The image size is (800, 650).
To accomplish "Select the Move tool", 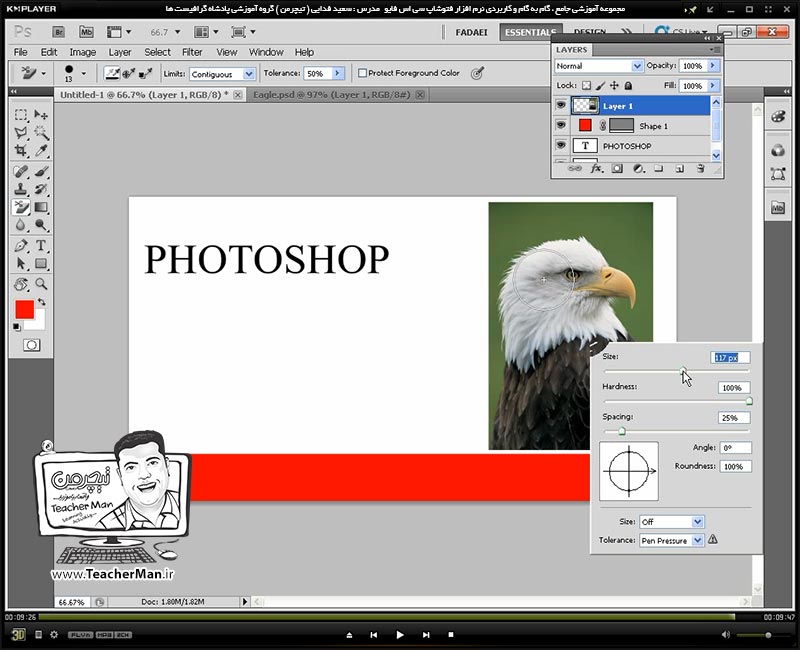I will tap(41, 115).
